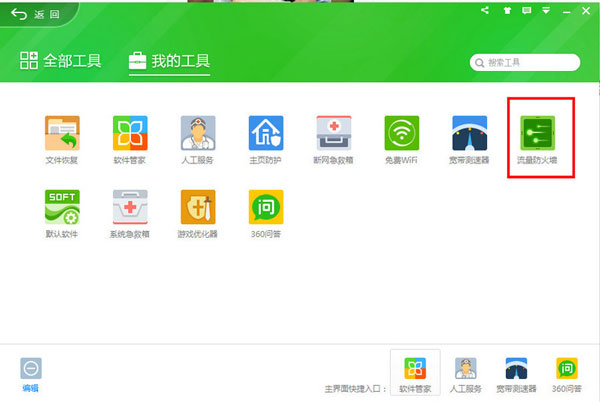Select the 我的工具 tab
This screenshot has width=600, height=402.
pyautogui.click(x=170, y=61)
